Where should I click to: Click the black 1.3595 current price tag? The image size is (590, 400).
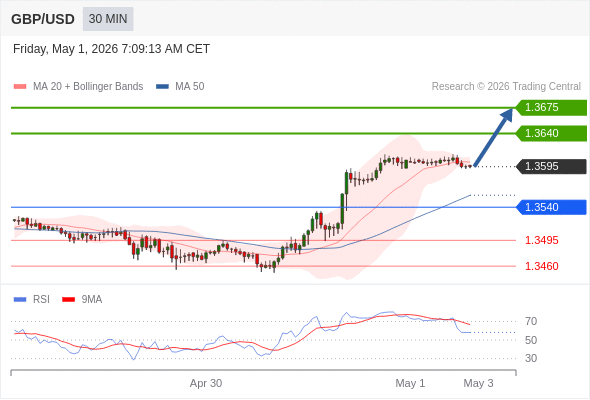(x=551, y=166)
